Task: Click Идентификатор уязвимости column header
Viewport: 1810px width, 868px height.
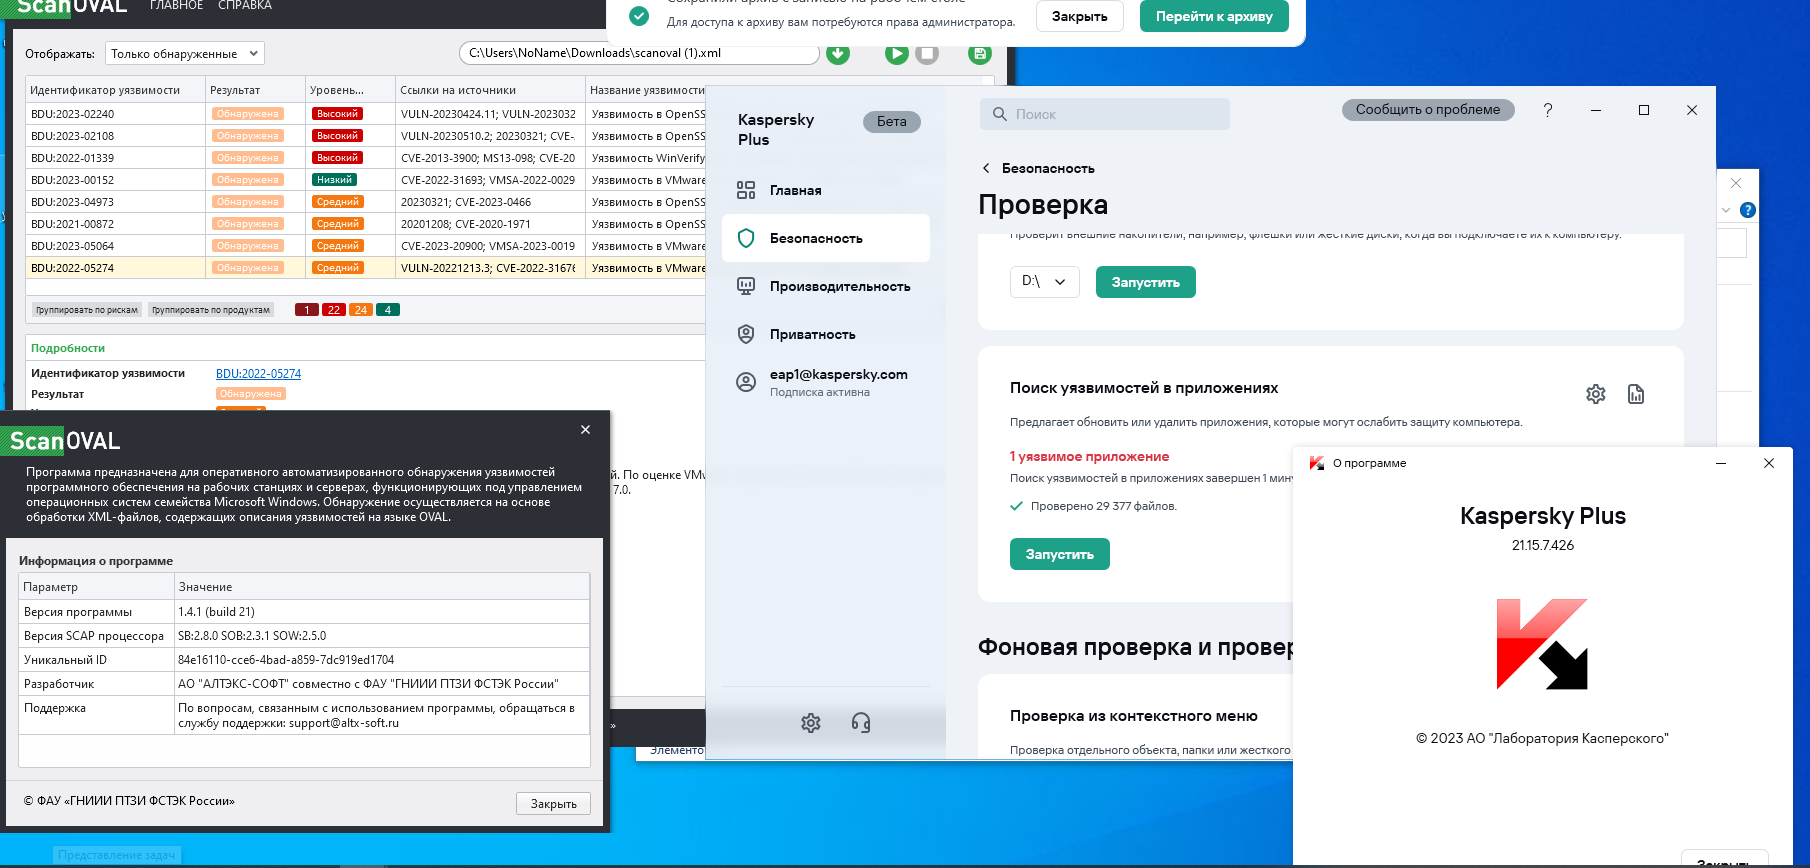Action: pos(115,90)
